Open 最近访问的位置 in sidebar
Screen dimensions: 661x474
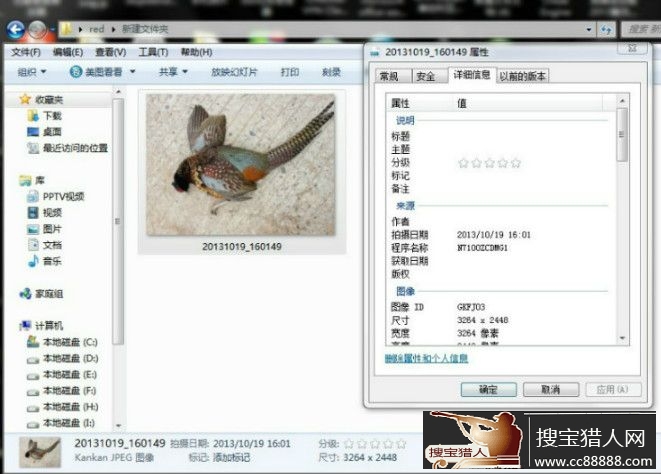[67, 148]
